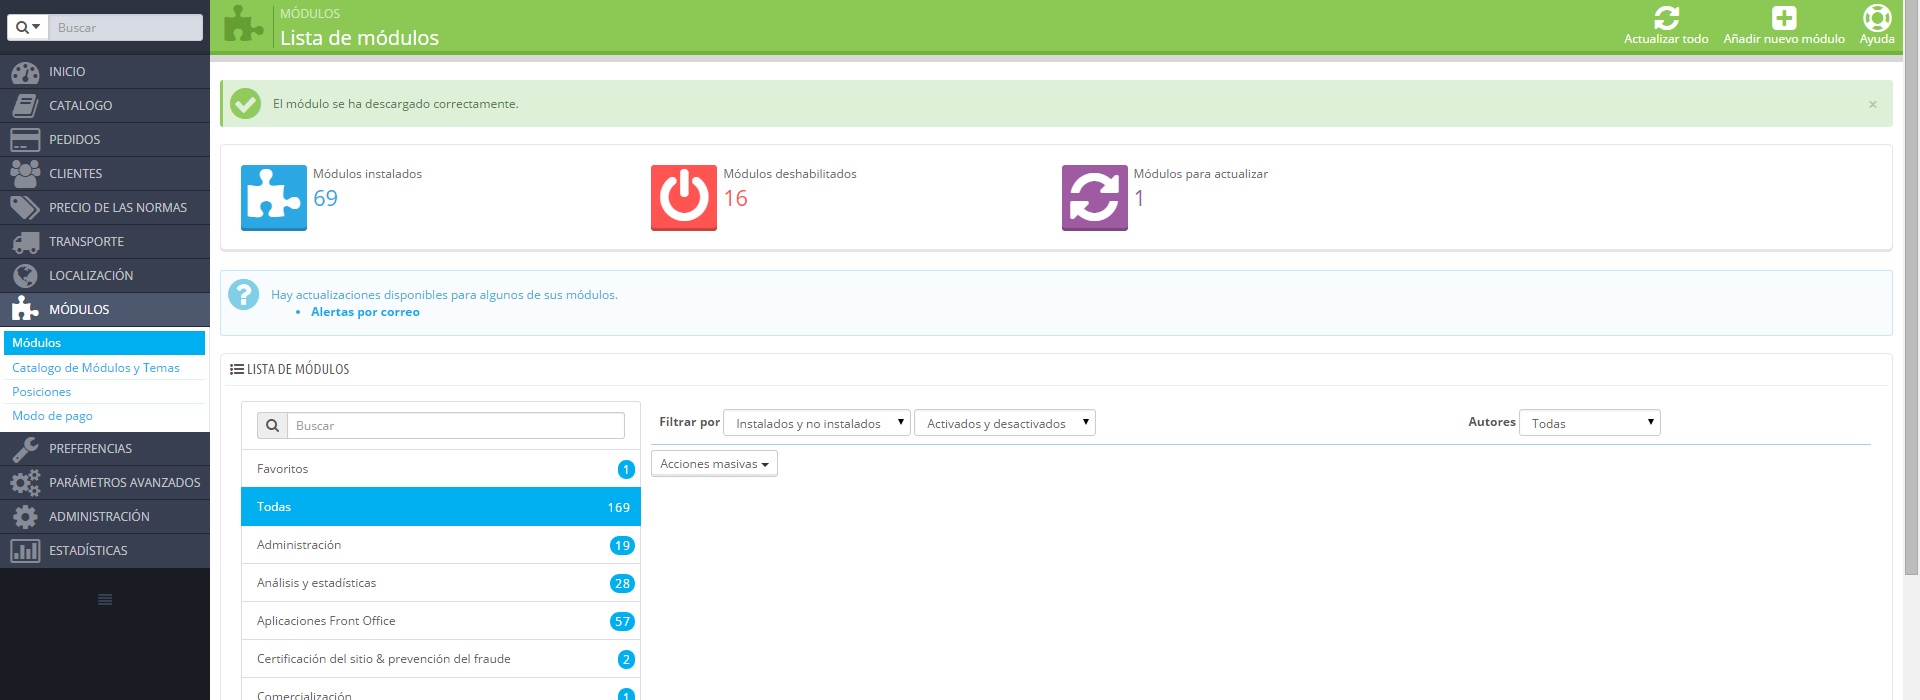The width and height of the screenshot is (1920, 700).
Task: Open the Autores Todas dropdown
Action: 1590,423
